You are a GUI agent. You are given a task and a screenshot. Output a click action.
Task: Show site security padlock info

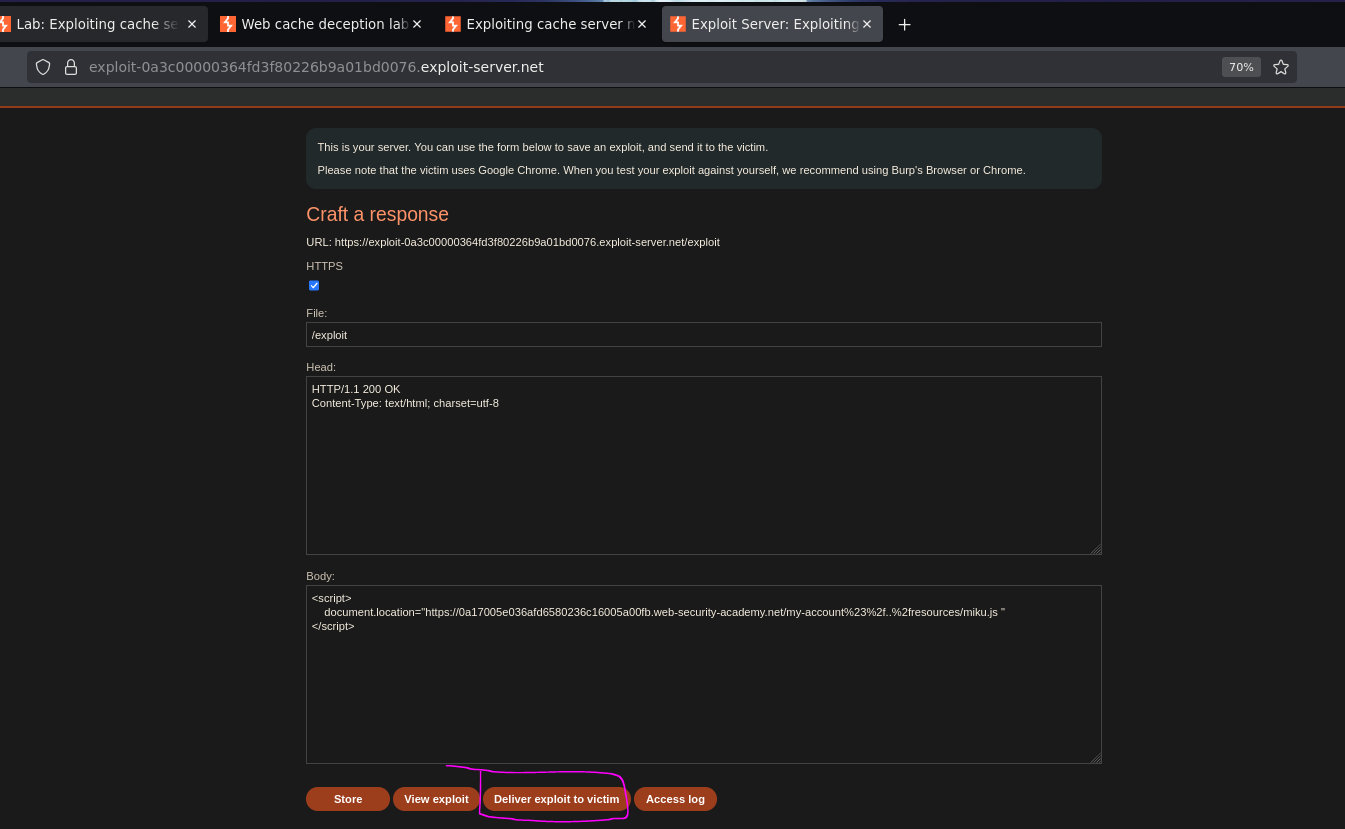point(71,67)
